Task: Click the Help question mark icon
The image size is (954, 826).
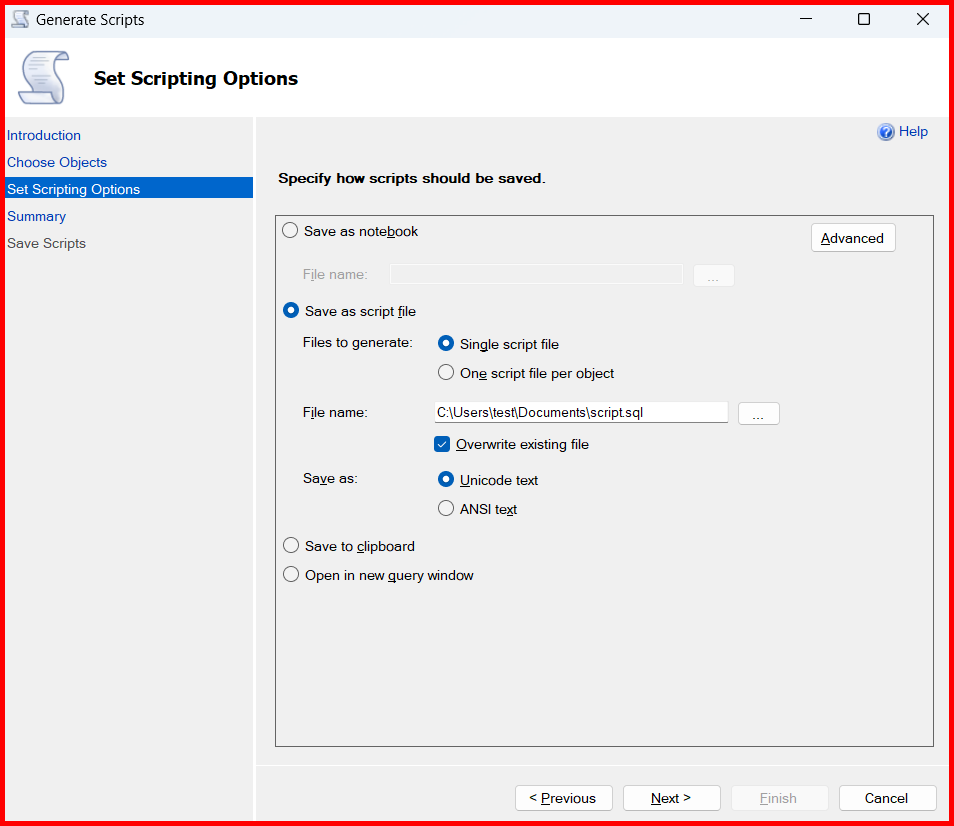Action: tap(885, 132)
